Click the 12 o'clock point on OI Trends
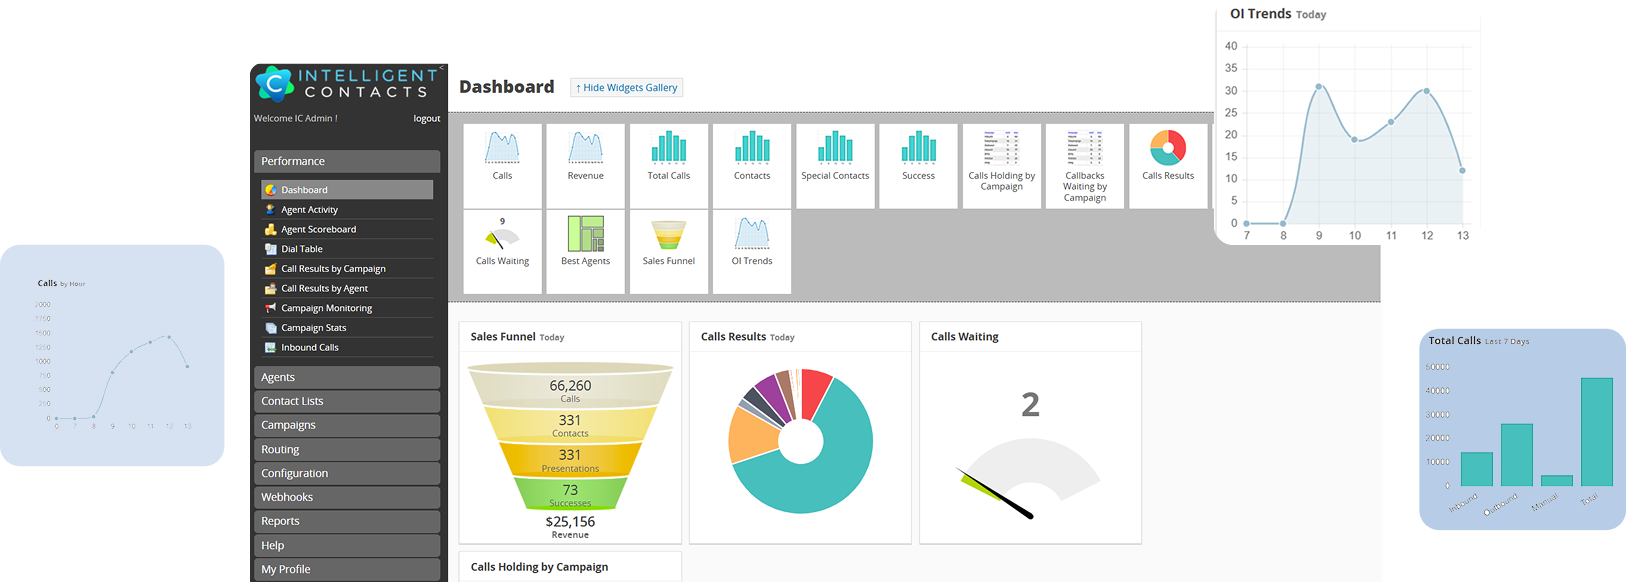This screenshot has width=1627, height=582. (1426, 91)
